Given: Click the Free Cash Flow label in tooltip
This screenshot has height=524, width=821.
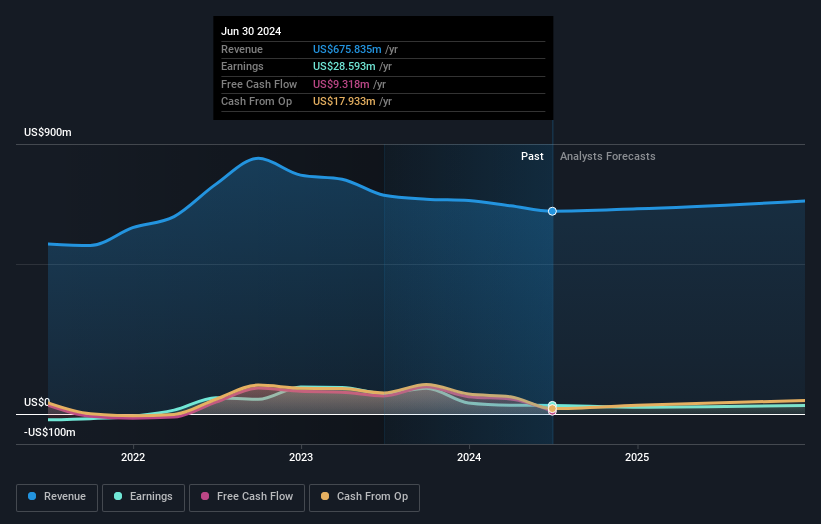Looking at the screenshot, I should (x=259, y=84).
